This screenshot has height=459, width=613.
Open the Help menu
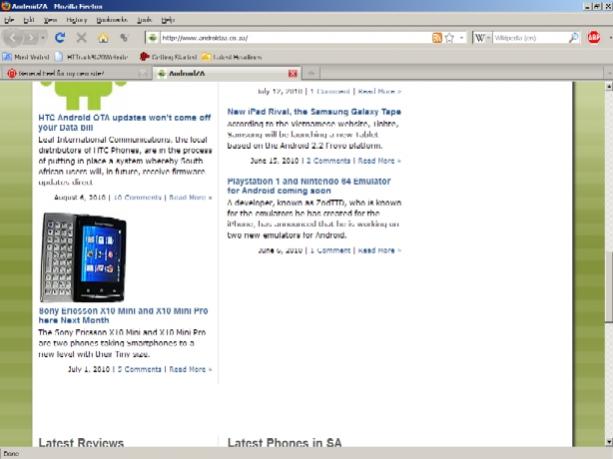pos(168,20)
